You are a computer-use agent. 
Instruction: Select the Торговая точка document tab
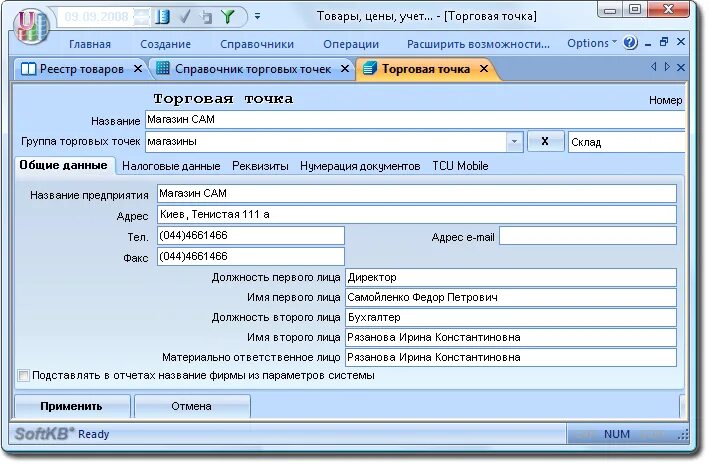[x=426, y=69]
